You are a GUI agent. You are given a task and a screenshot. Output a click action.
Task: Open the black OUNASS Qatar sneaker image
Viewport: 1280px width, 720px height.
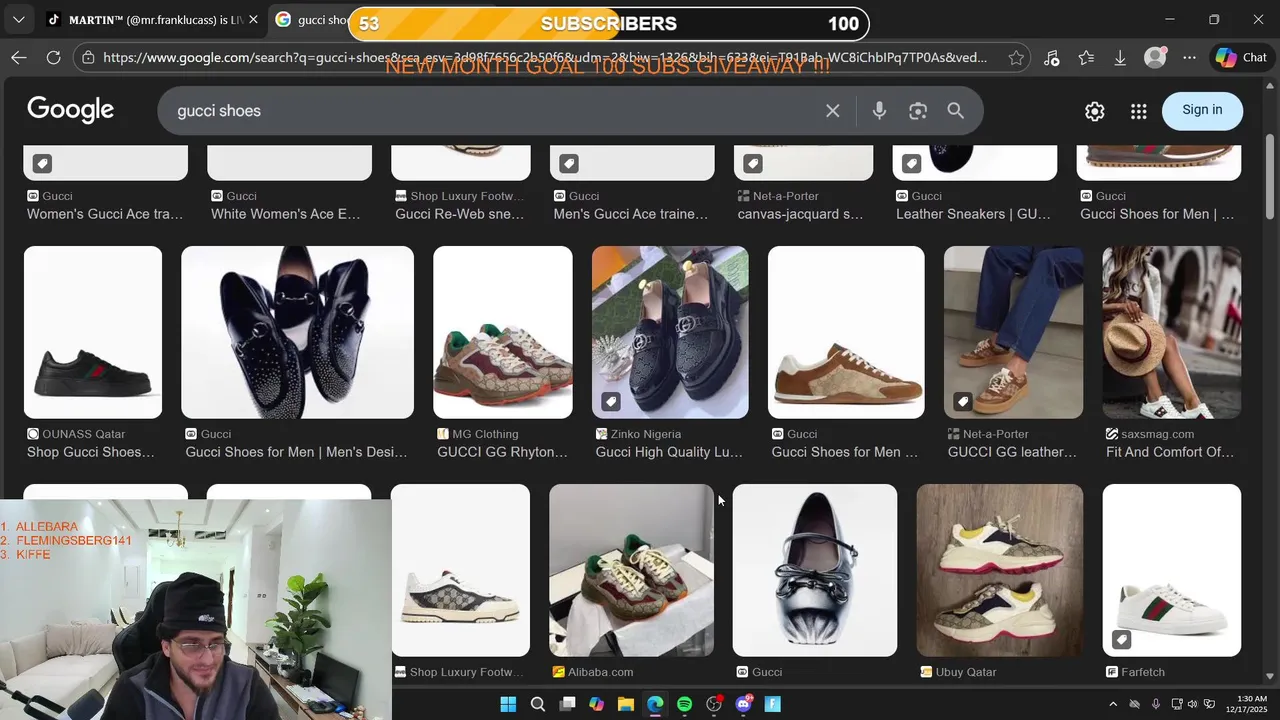tap(93, 332)
